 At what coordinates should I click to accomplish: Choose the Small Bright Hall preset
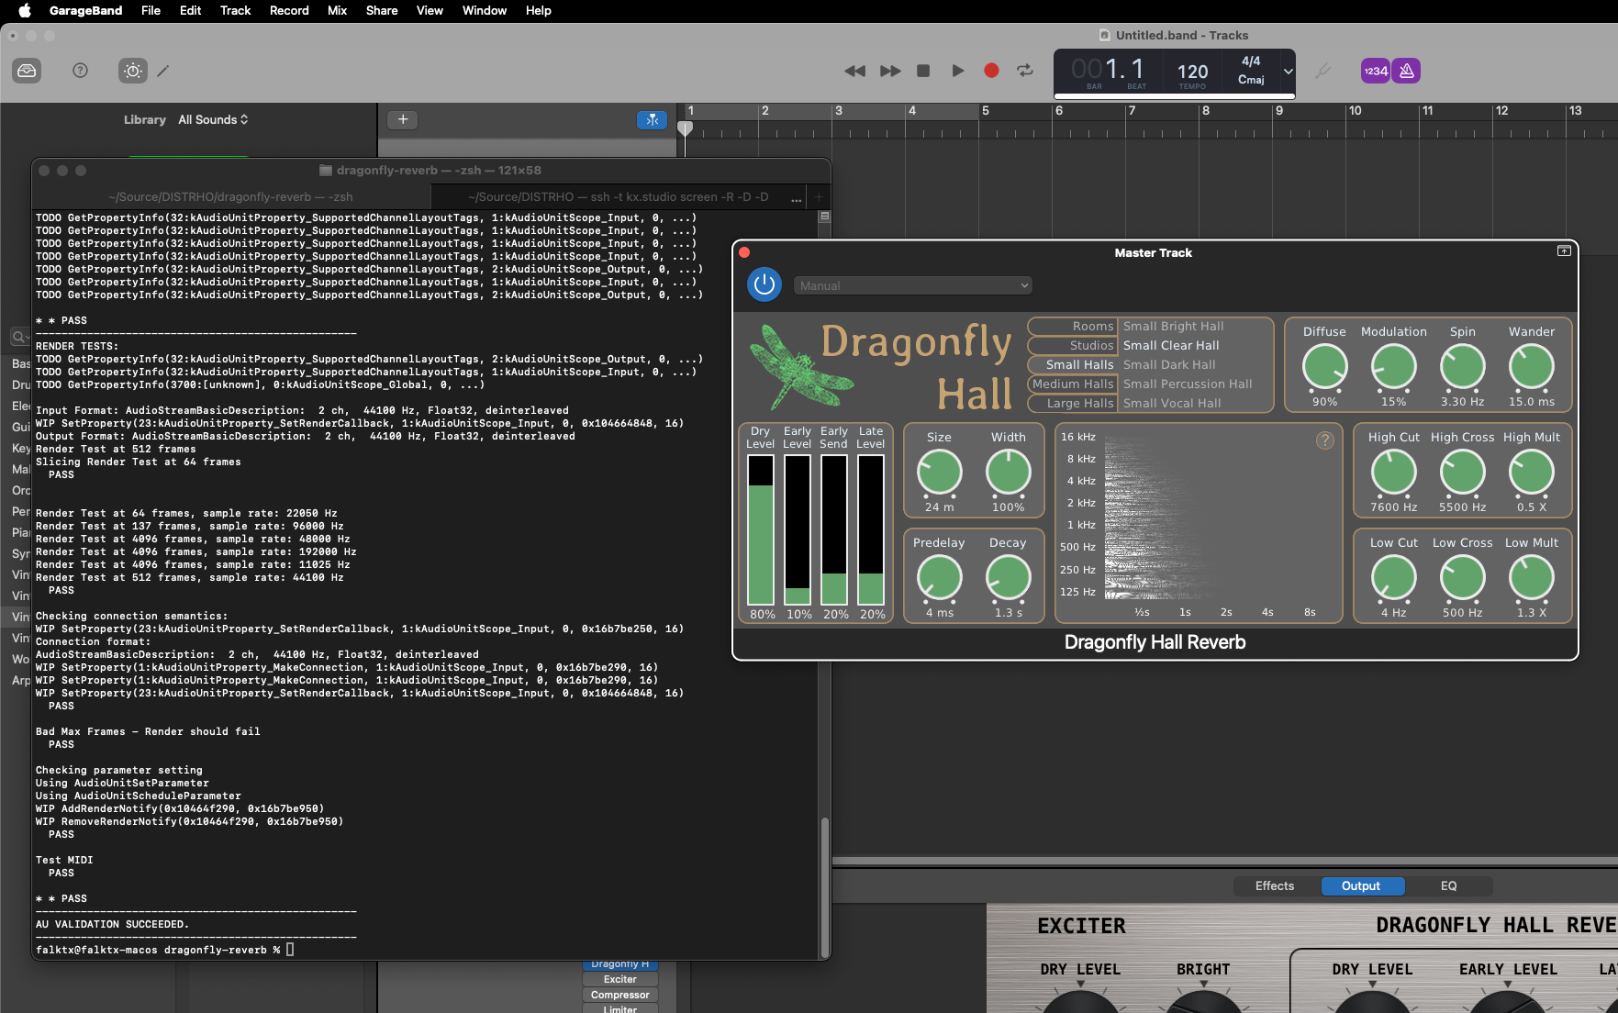click(x=1173, y=327)
